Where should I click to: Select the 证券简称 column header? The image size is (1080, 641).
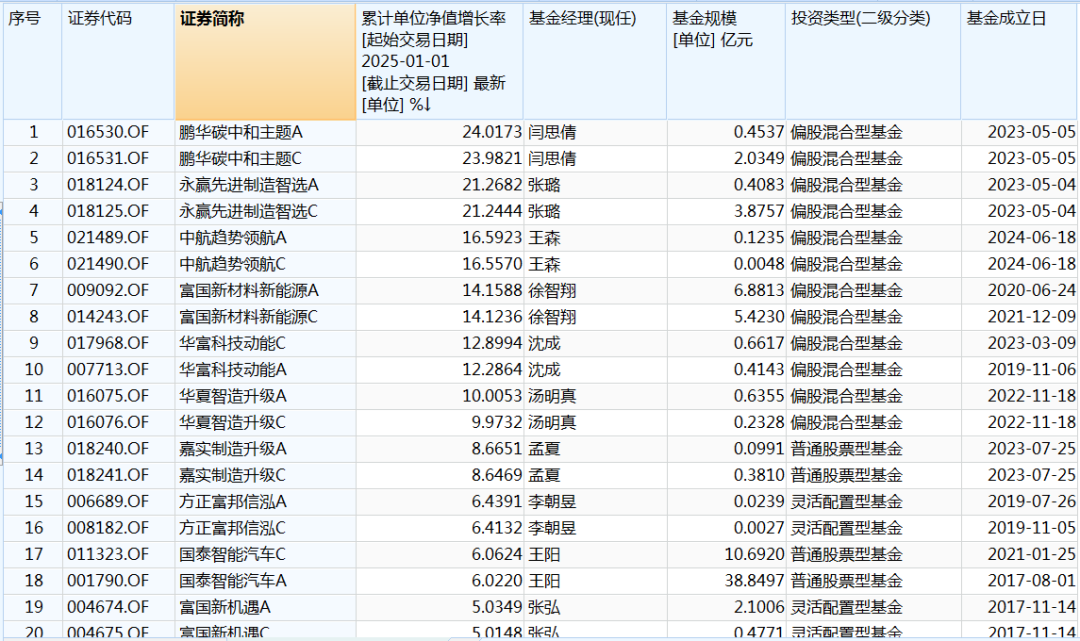[x=265, y=62]
